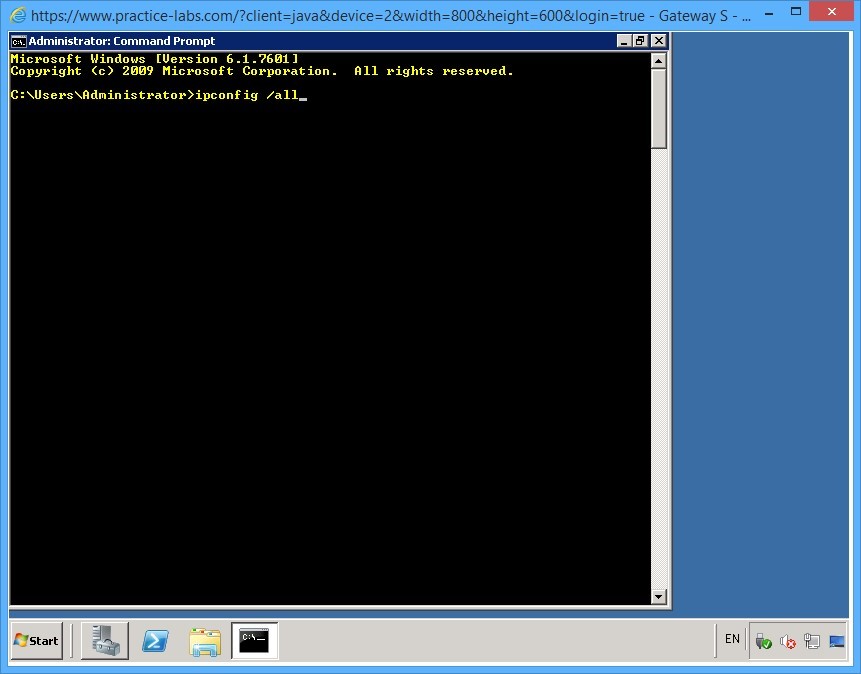Click the scrollbar up arrow in Command Prompt
The height and width of the screenshot is (674, 861).
[658, 59]
